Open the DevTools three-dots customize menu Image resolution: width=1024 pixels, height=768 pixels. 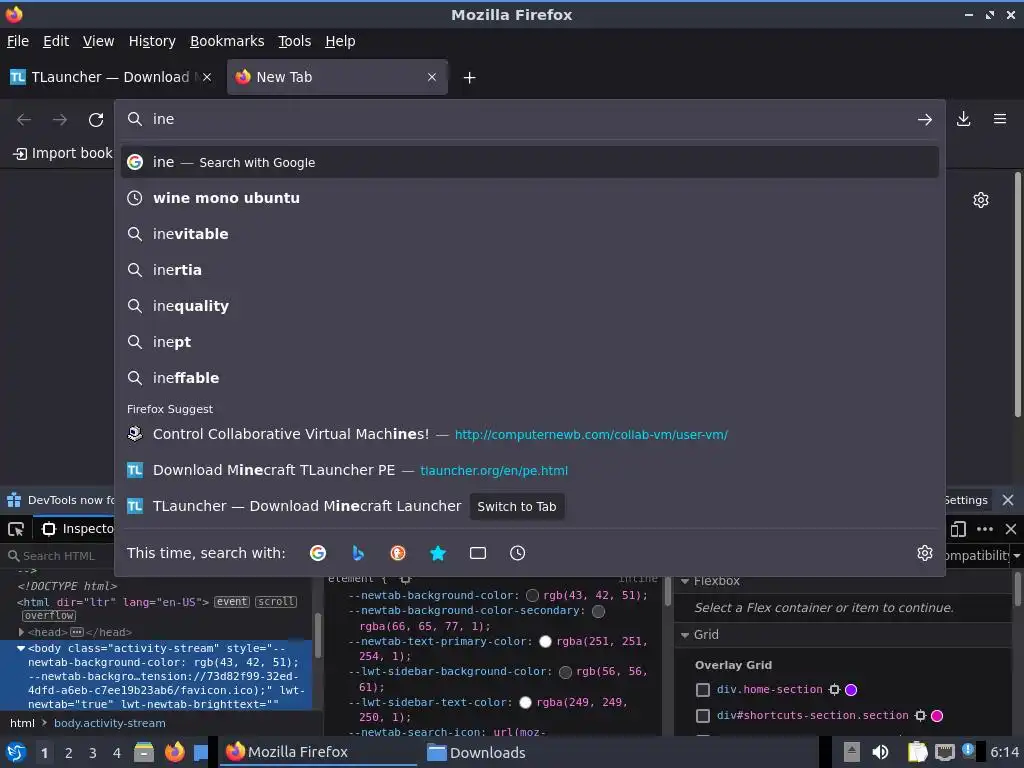[985, 529]
